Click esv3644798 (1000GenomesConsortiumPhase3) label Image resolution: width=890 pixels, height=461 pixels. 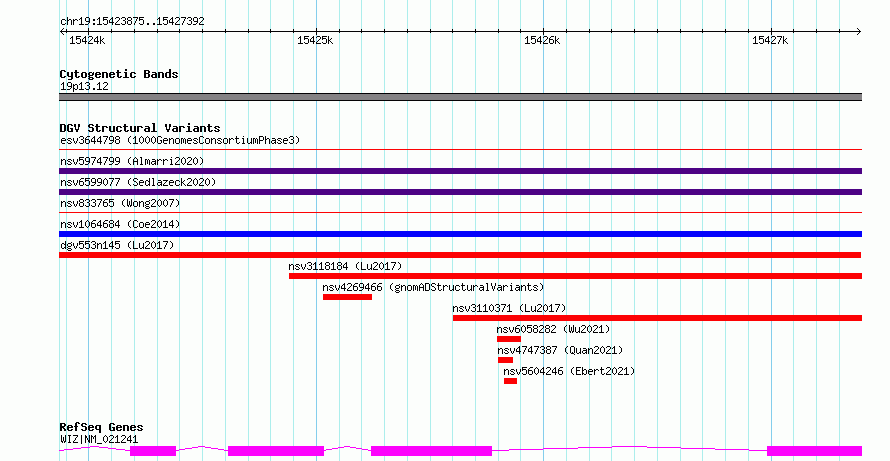[x=180, y=140]
